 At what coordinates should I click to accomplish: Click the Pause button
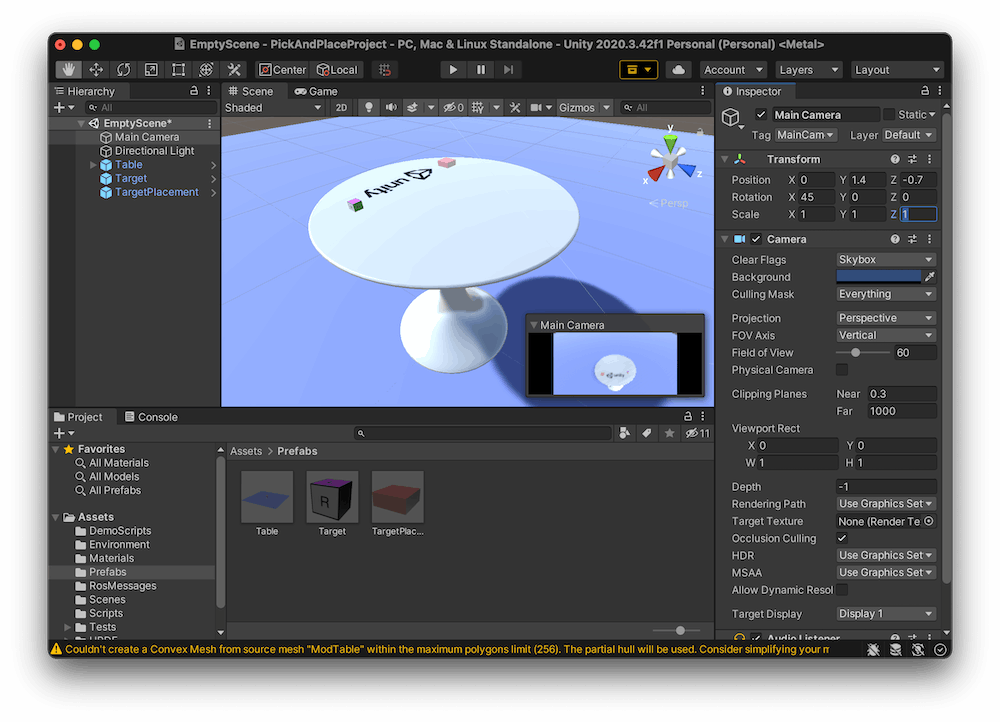[x=481, y=70]
